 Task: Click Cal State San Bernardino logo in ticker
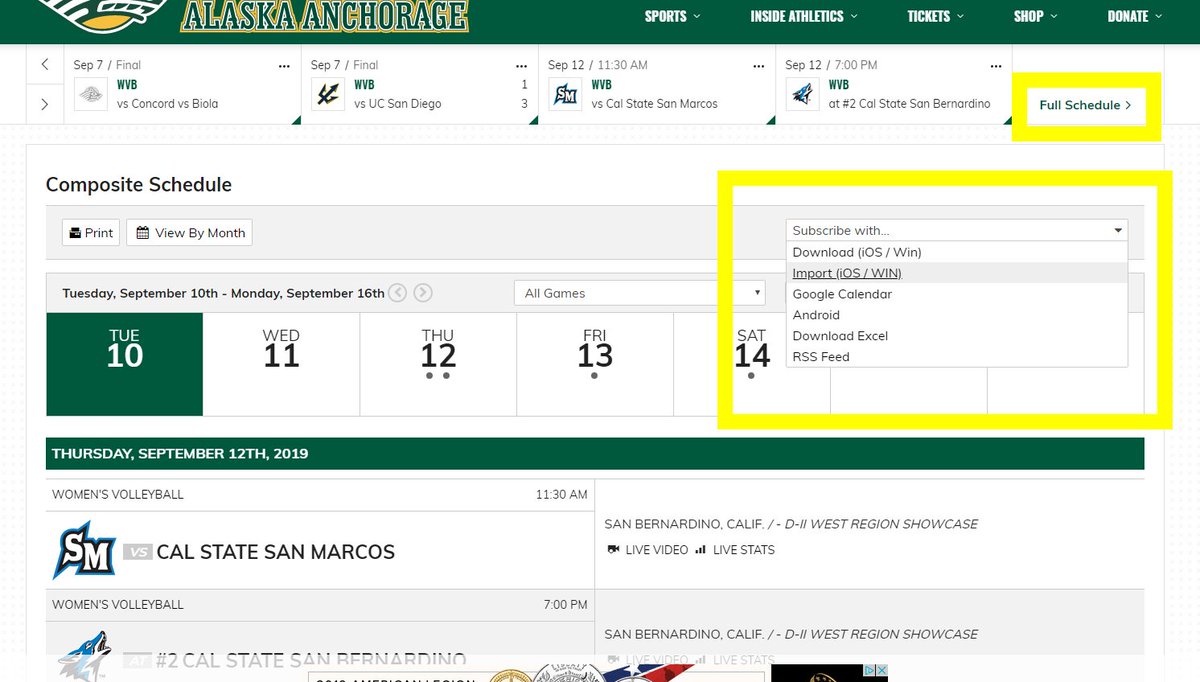point(803,95)
